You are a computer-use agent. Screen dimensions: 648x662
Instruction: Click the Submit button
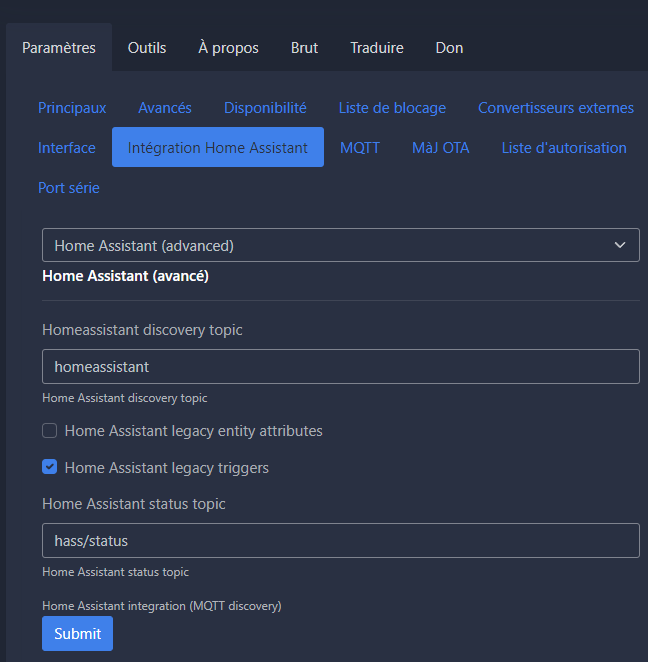click(x=77, y=633)
